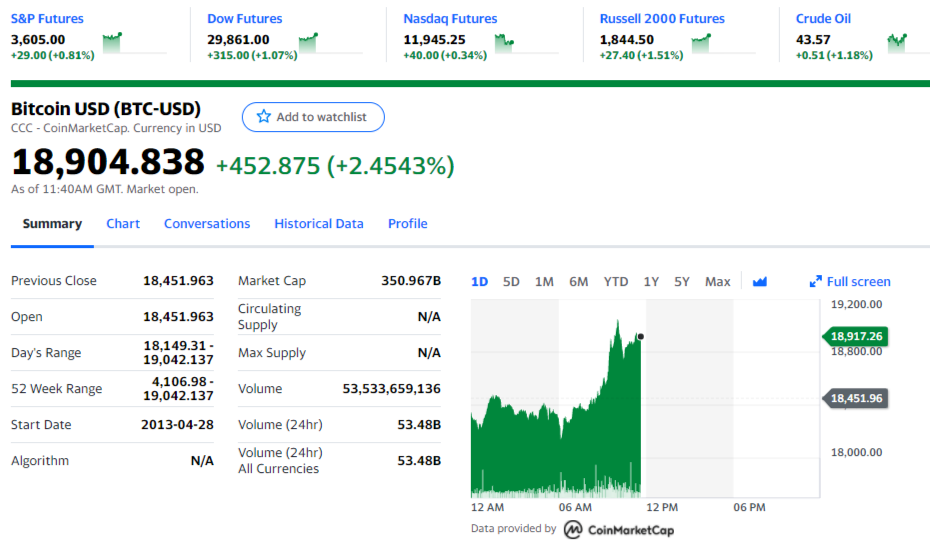Switch chart type using the area chart icon
This screenshot has width=930, height=545.
click(760, 282)
